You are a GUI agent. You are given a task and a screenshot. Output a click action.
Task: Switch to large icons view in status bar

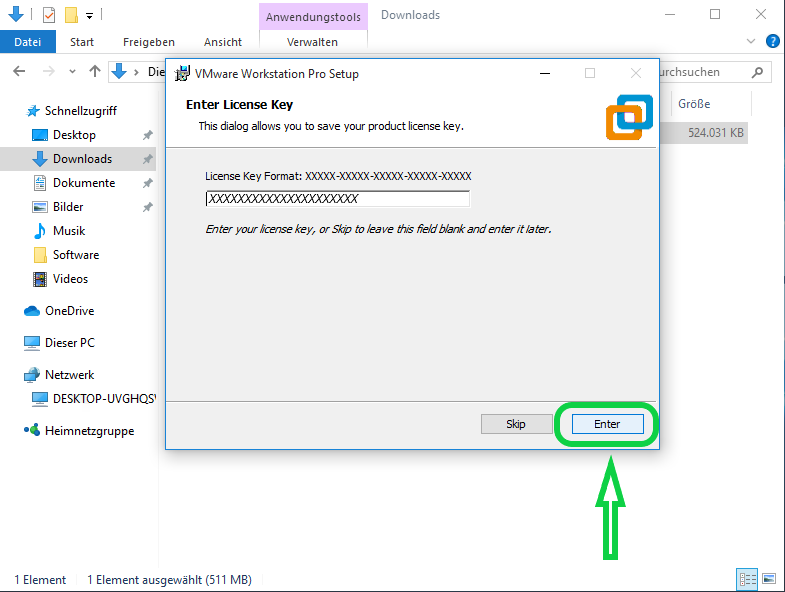pyautogui.click(x=769, y=579)
